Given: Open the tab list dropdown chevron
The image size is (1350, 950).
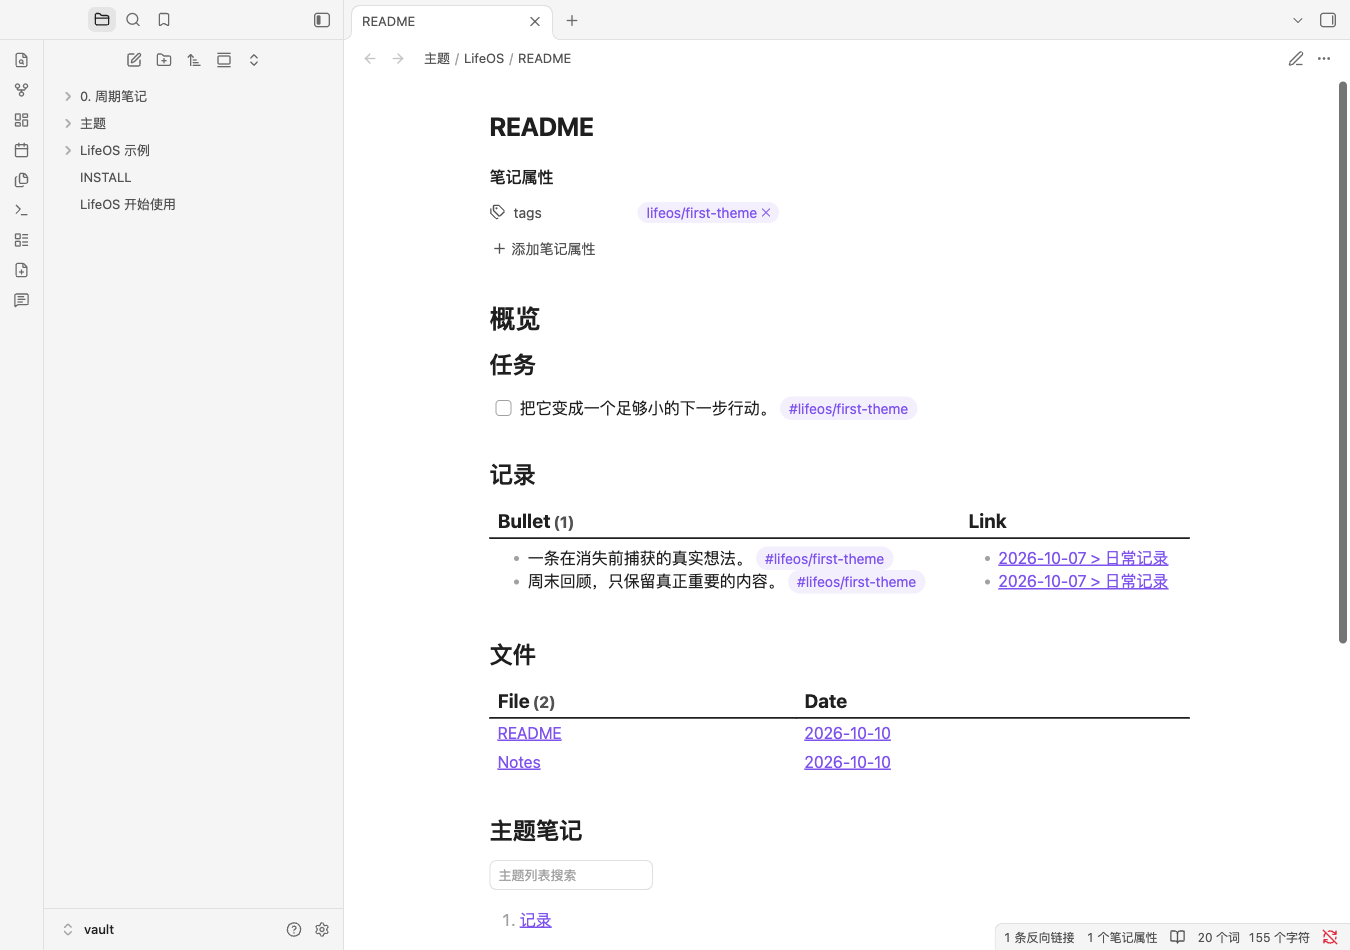Looking at the screenshot, I should coord(1298,20).
